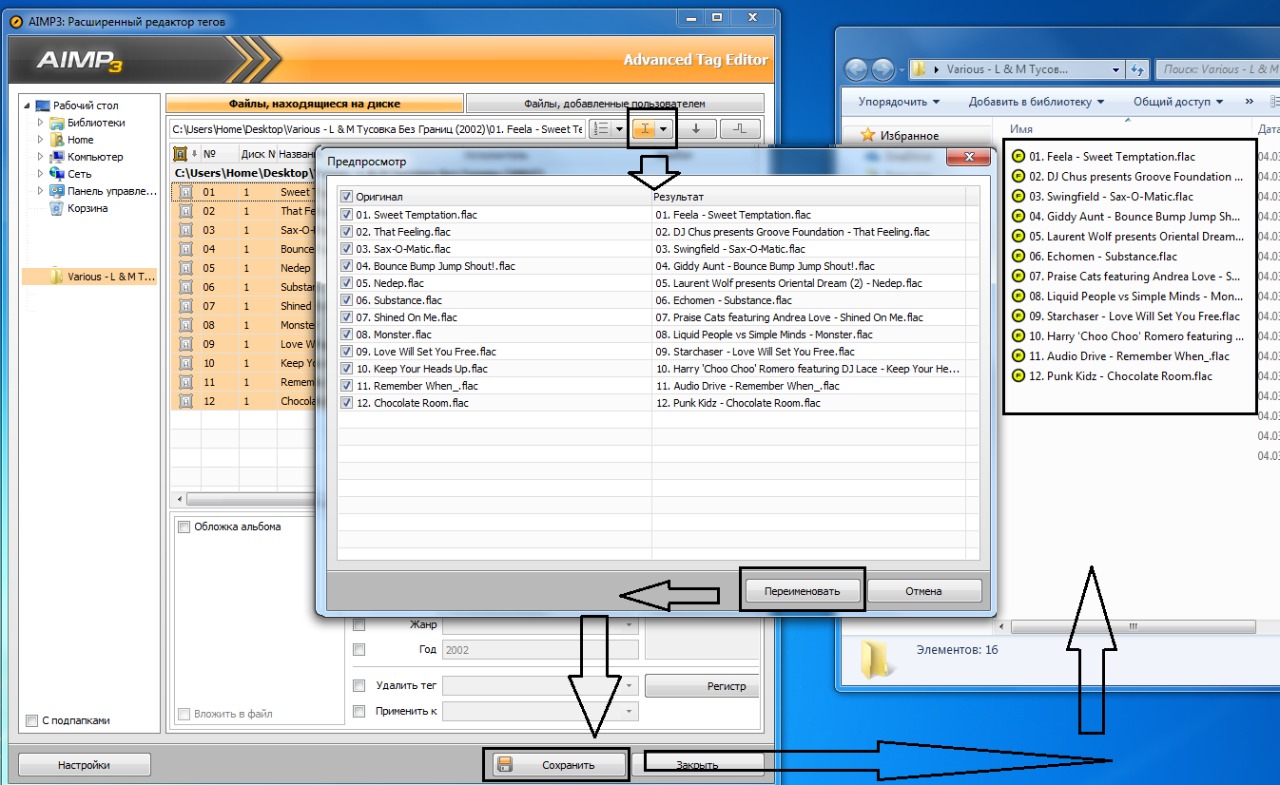
Task: Open the Применить к combo box
Action: pos(540,711)
